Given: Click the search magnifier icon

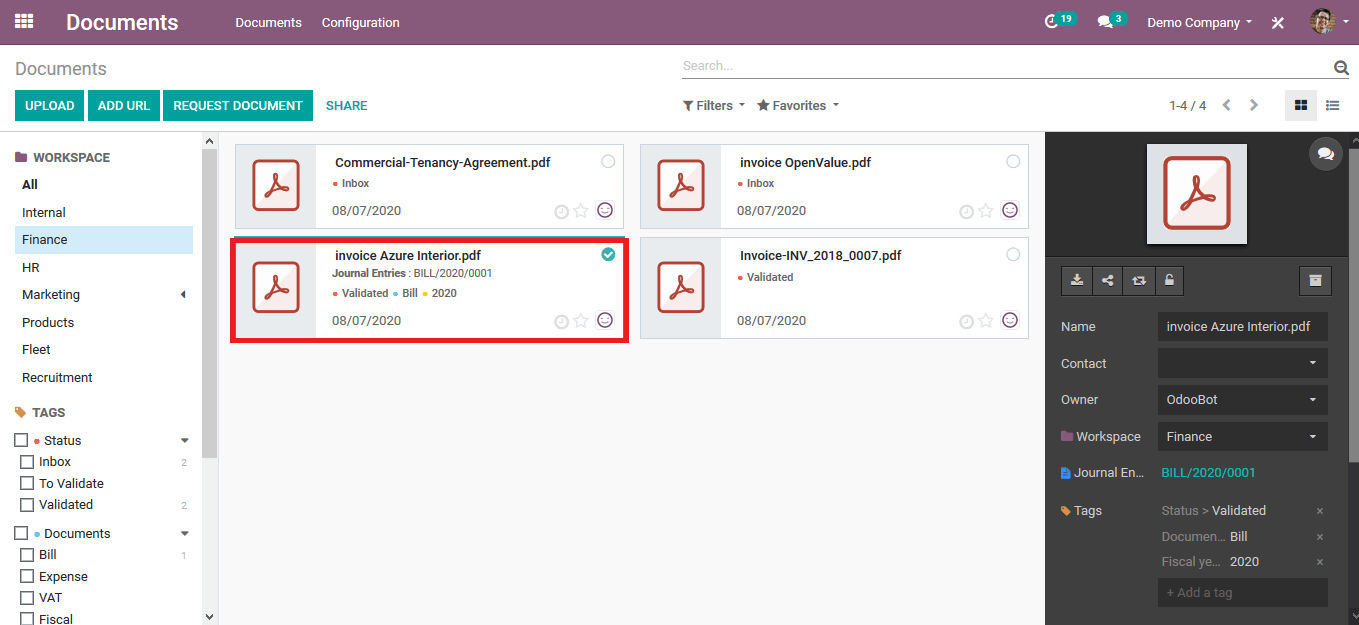Looking at the screenshot, I should [1341, 67].
